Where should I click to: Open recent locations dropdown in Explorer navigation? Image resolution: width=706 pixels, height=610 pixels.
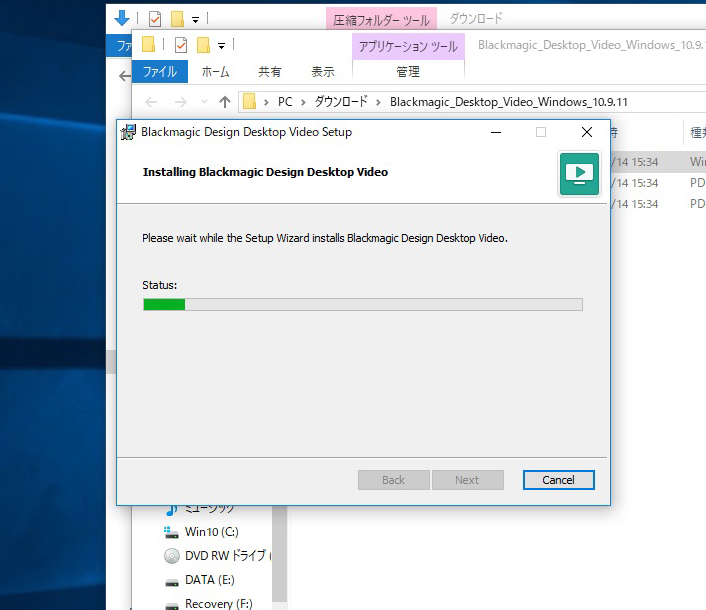click(x=204, y=102)
